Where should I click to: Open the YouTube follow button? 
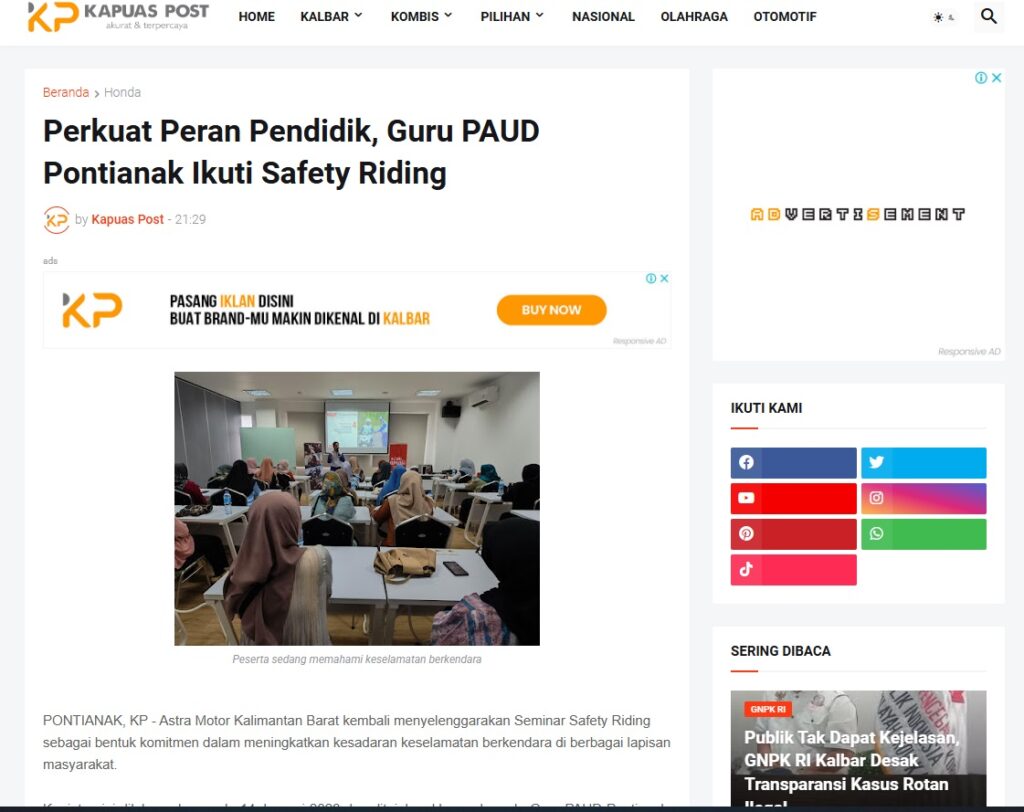(793, 498)
